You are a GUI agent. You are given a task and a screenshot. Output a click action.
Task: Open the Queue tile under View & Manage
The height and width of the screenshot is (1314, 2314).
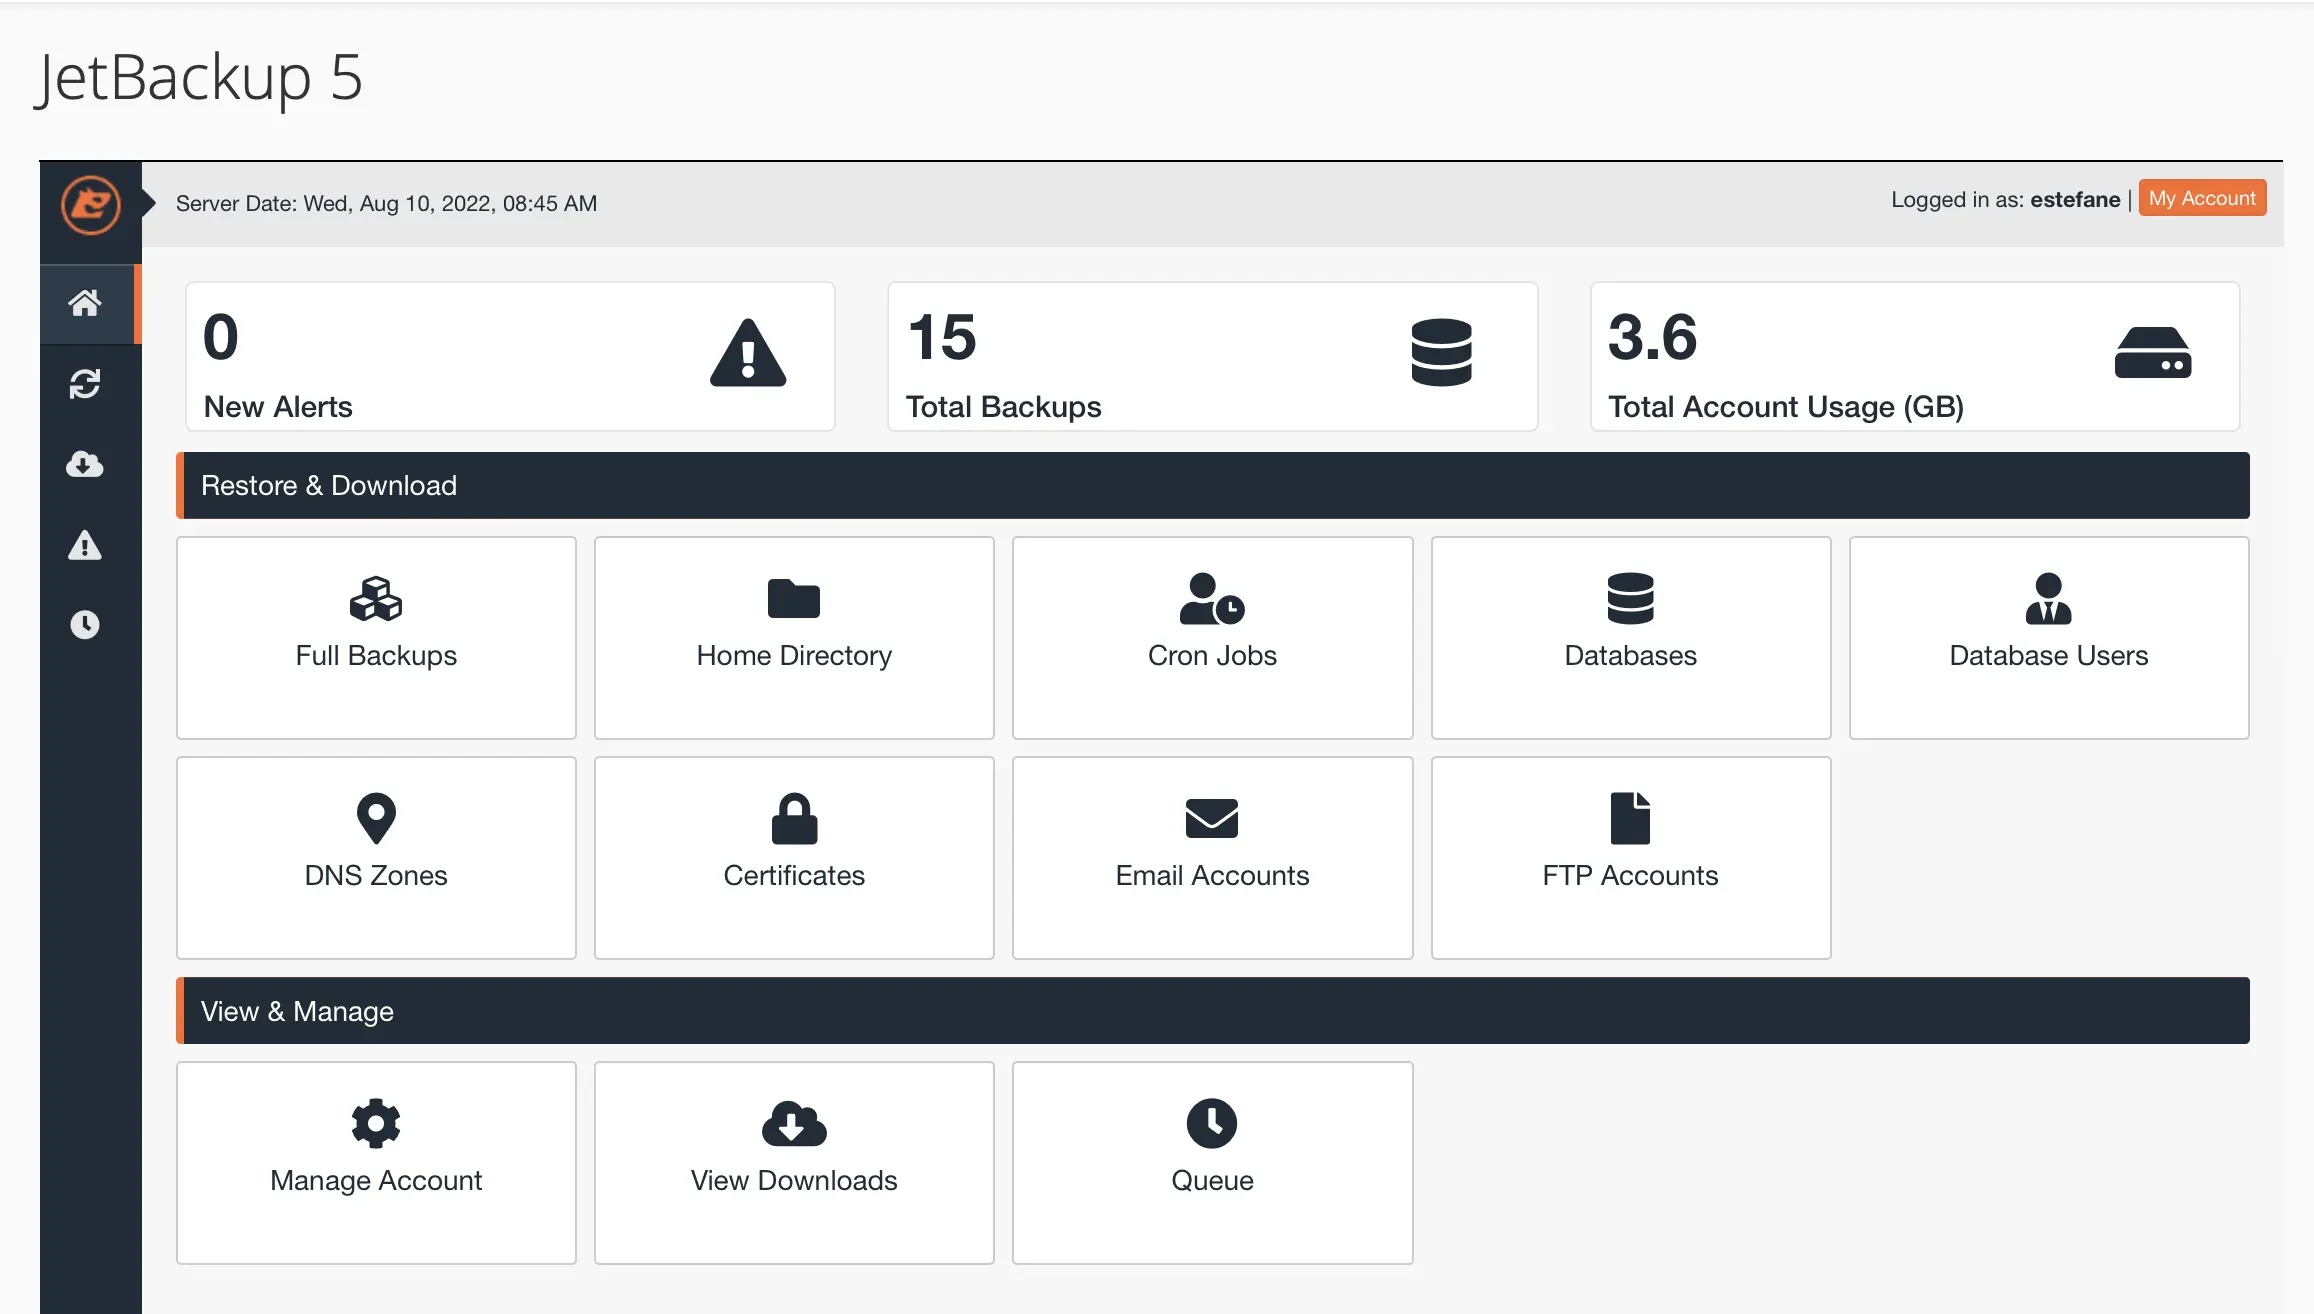tap(1211, 1162)
